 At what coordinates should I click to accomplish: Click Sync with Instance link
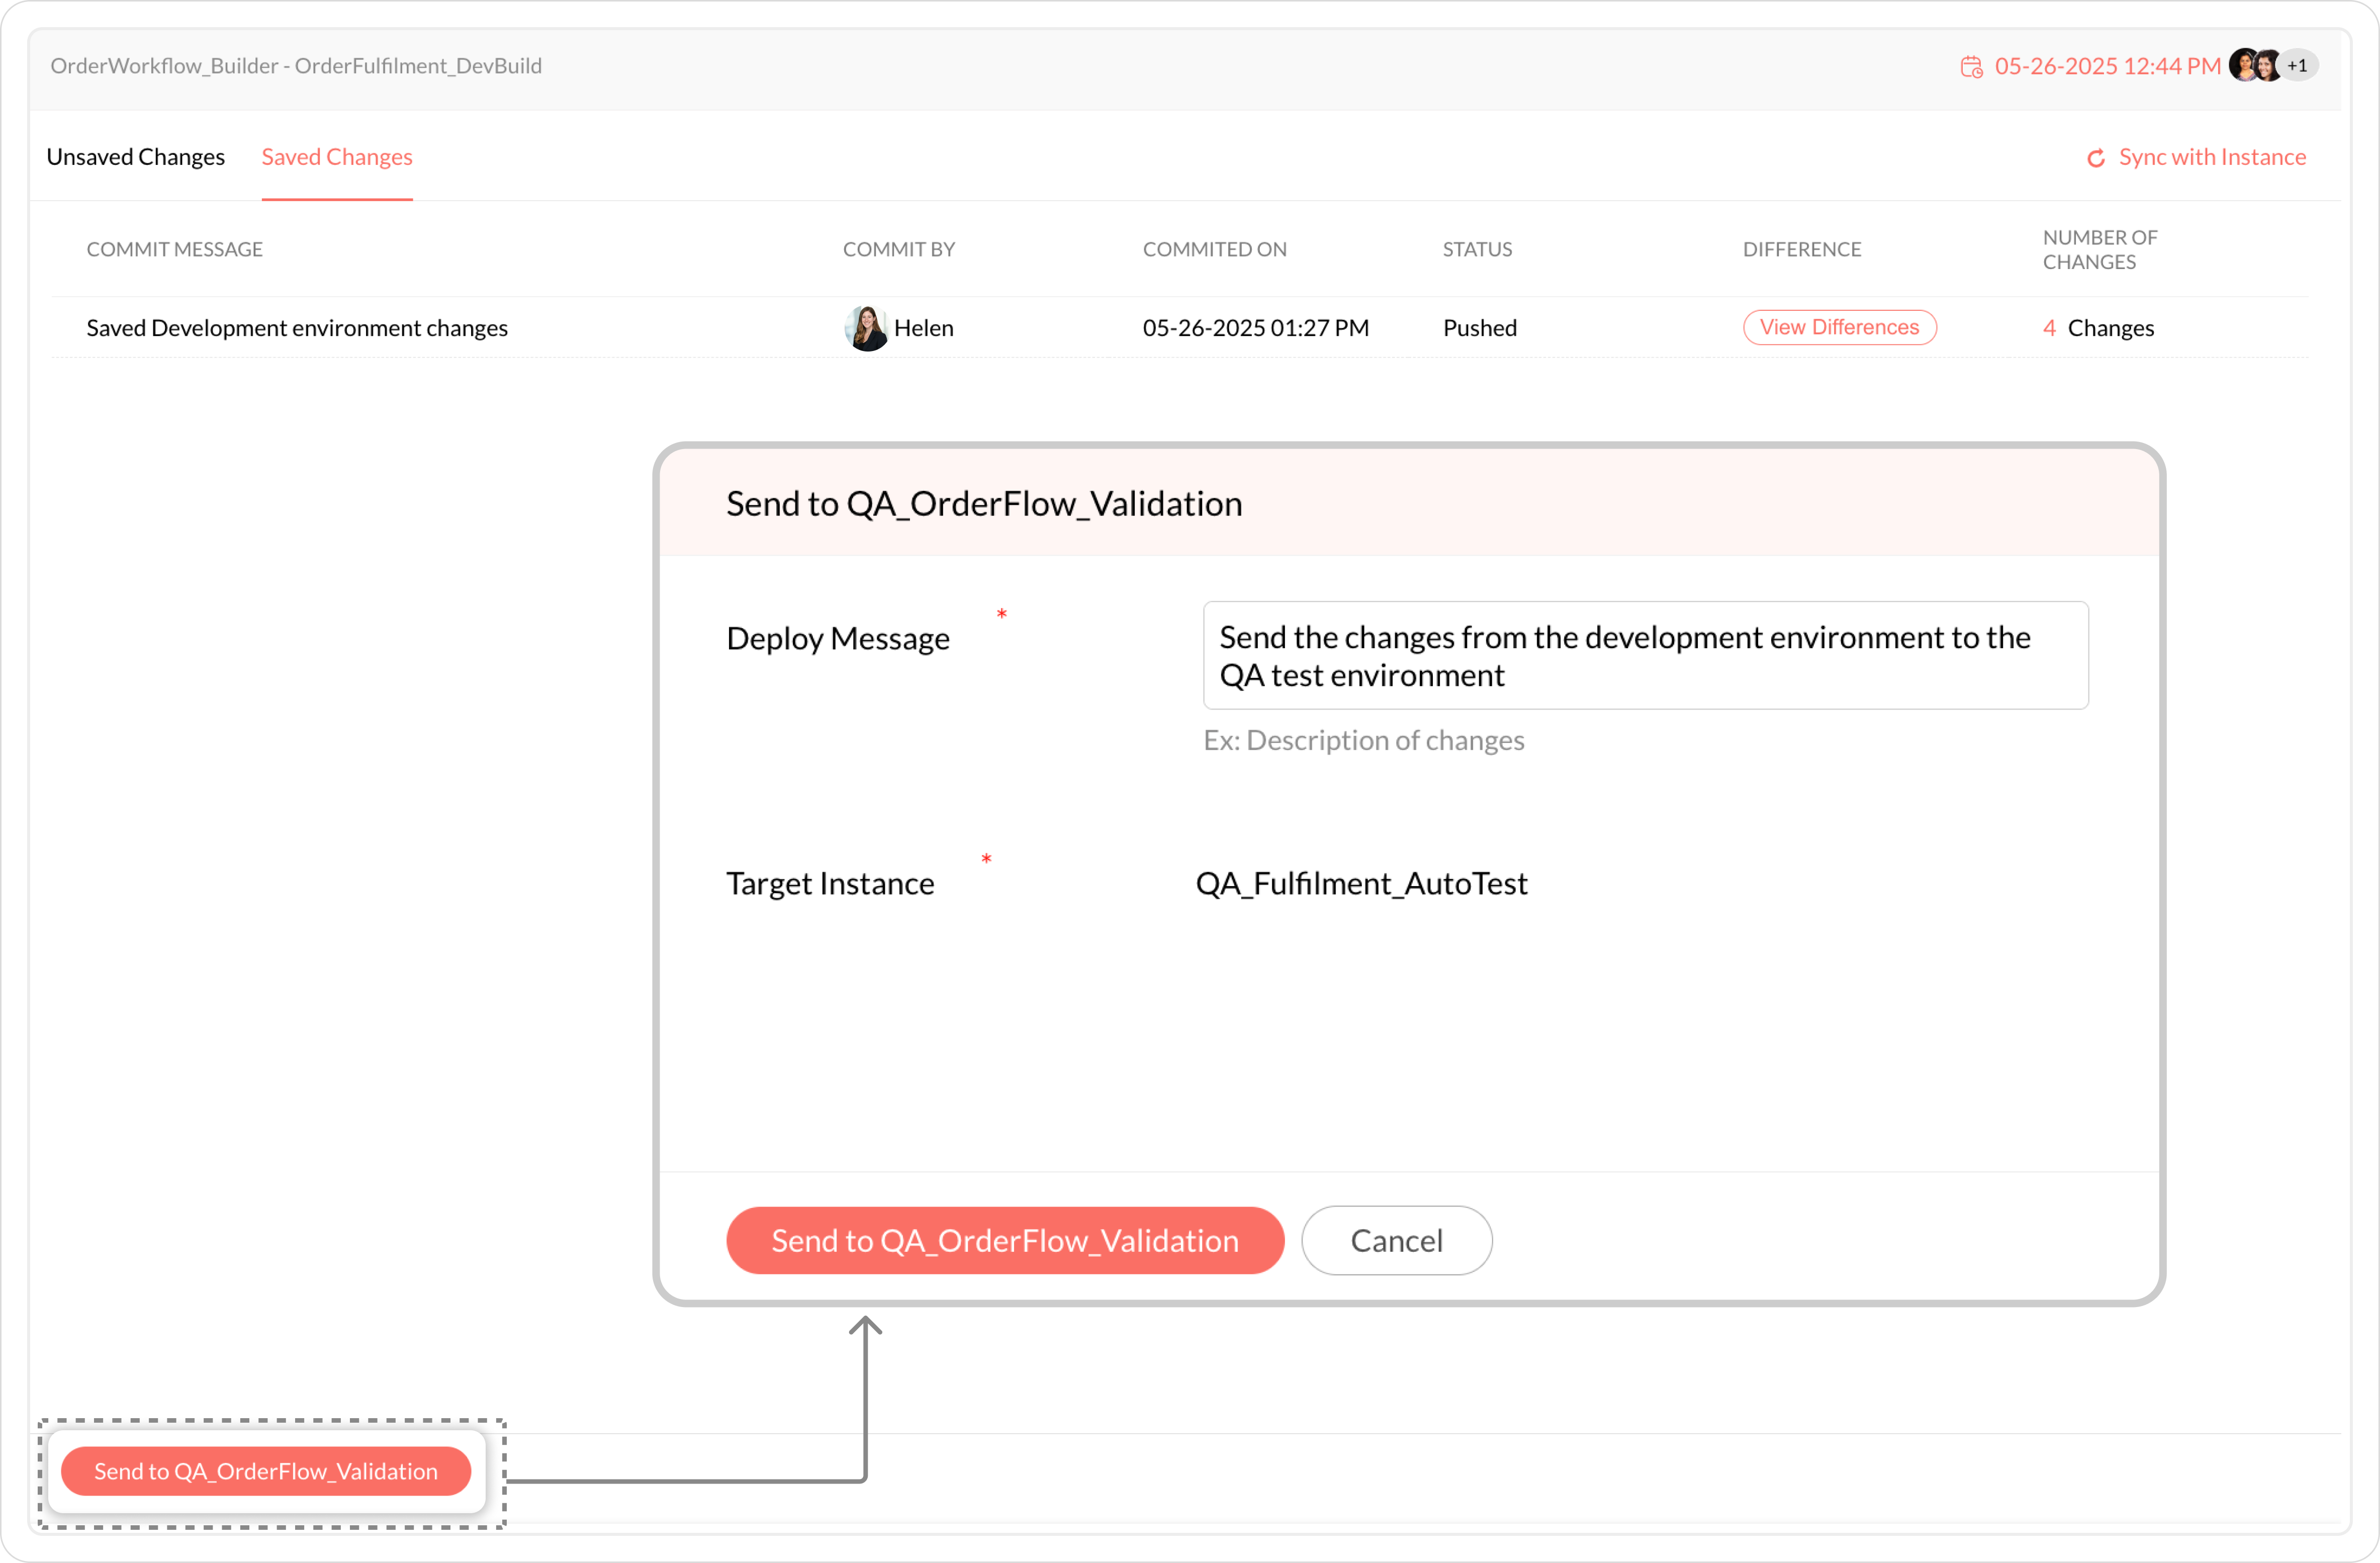pos(2212,157)
